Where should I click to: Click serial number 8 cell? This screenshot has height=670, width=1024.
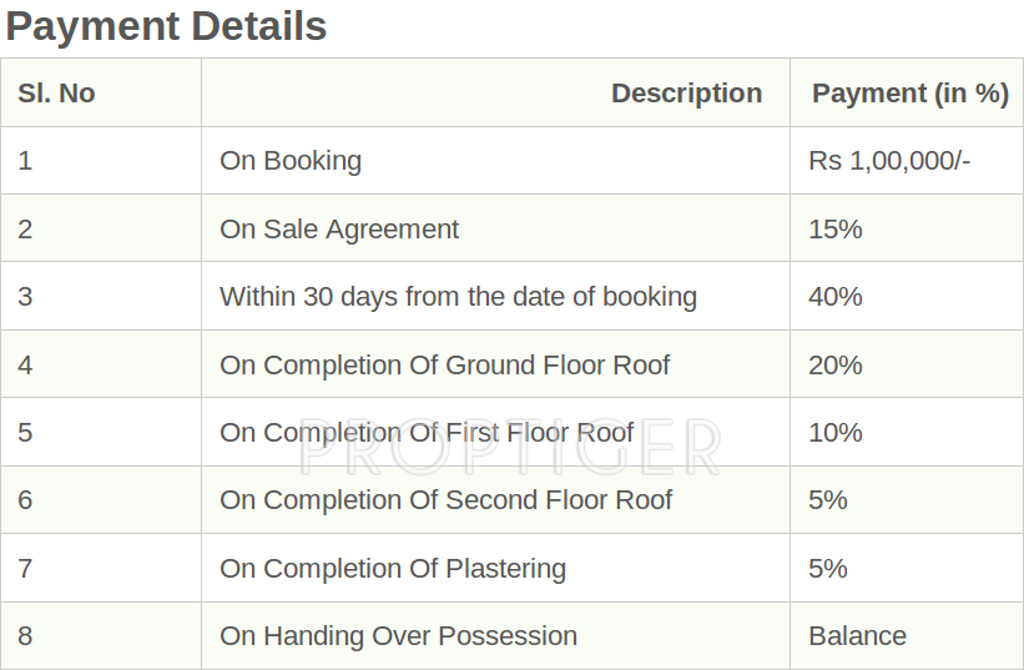pos(25,636)
